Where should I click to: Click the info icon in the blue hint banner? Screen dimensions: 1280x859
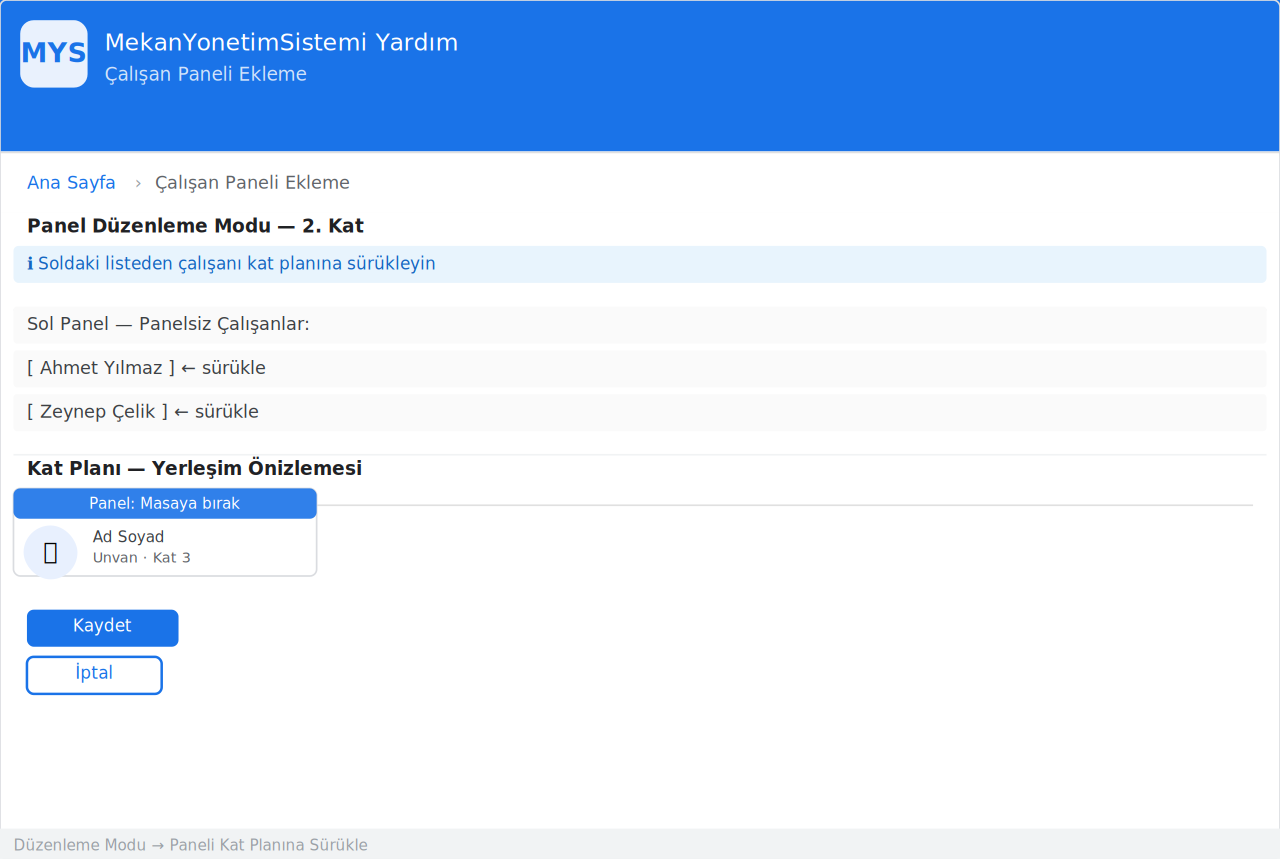30,264
